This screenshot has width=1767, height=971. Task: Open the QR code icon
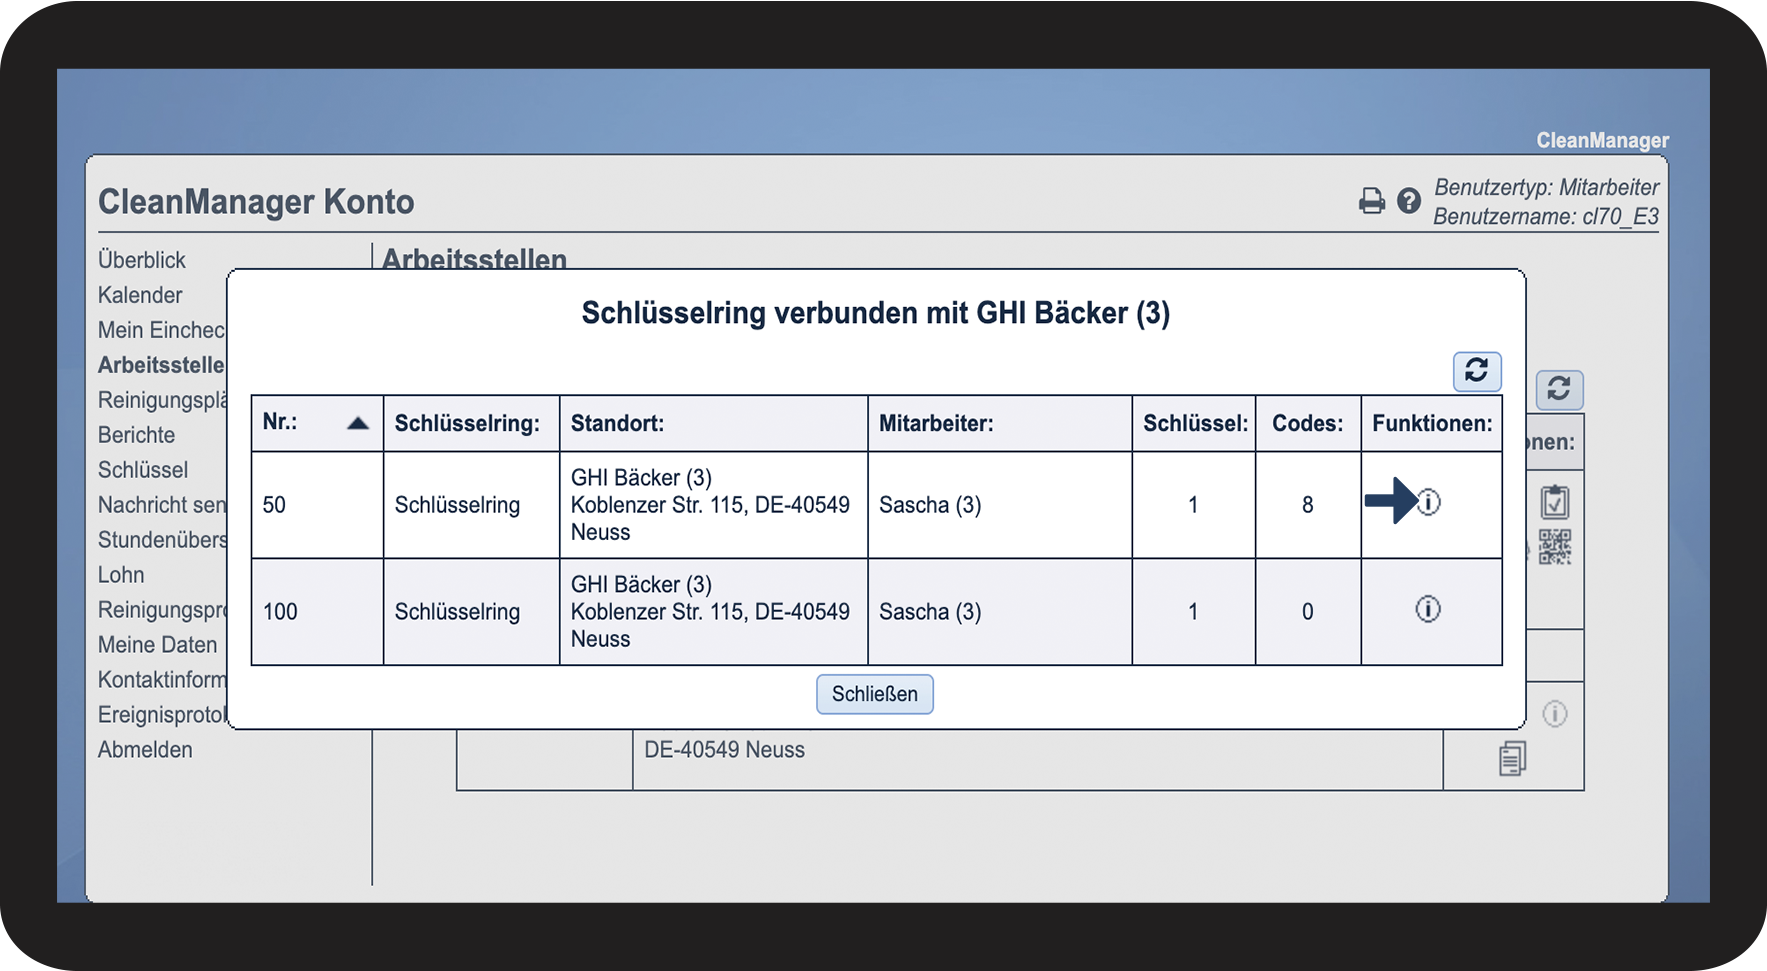pos(1555,547)
